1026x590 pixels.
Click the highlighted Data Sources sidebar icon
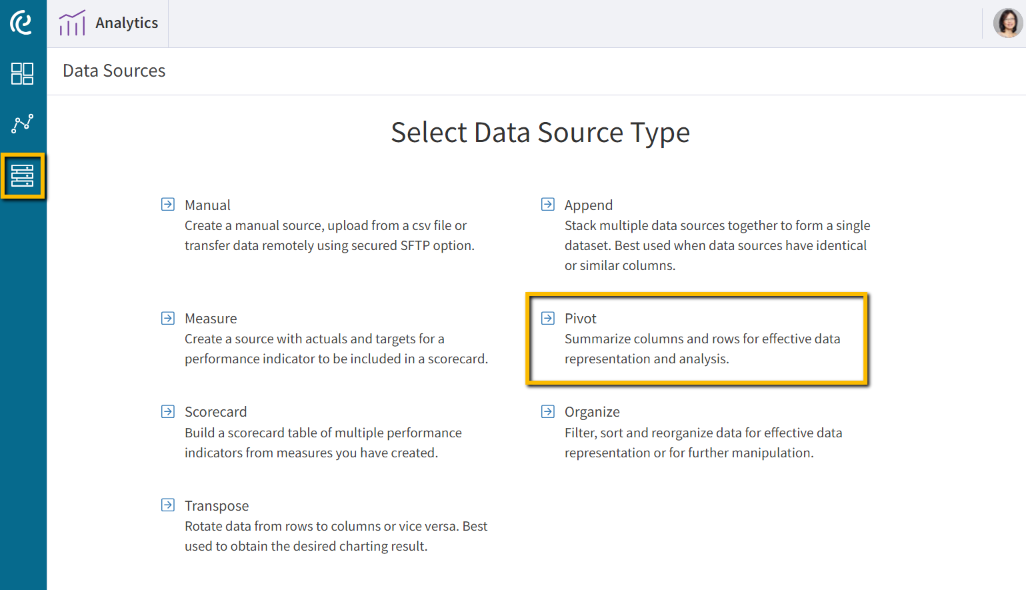22,175
